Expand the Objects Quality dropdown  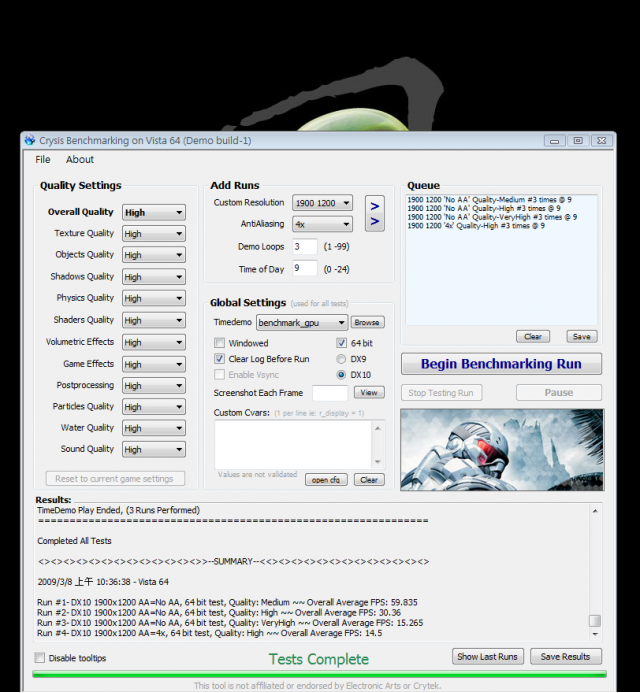pyautogui.click(x=154, y=255)
